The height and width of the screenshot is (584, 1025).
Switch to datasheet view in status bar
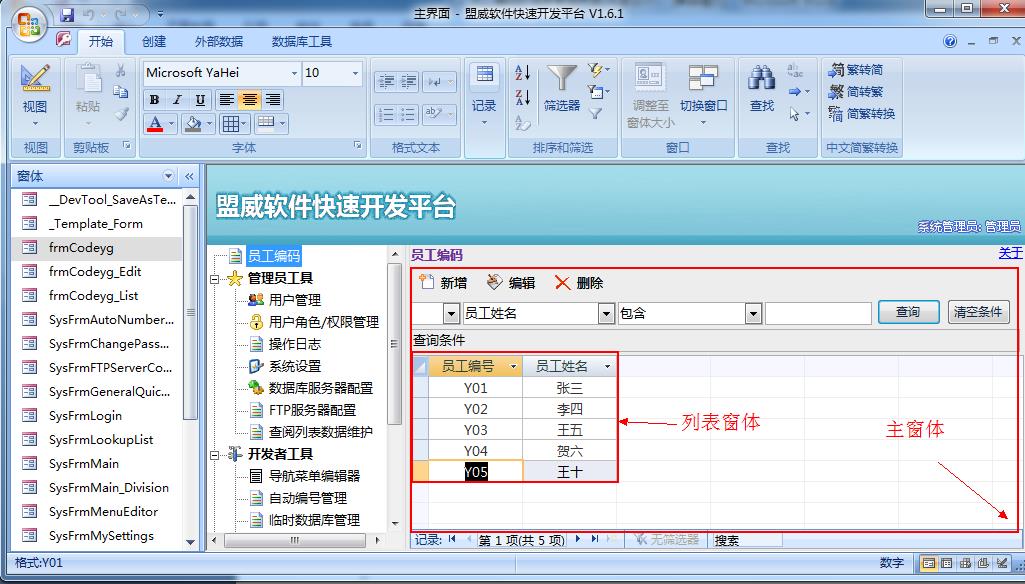(x=946, y=563)
